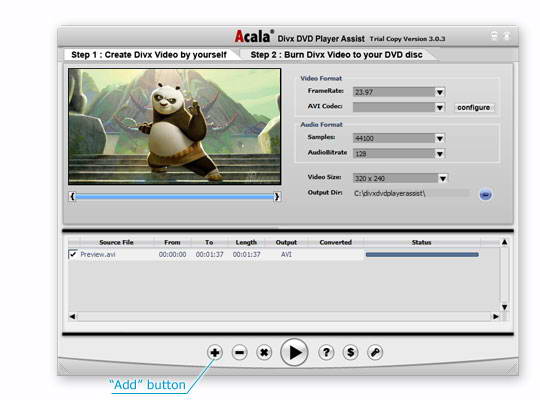
Task: Click the Source File column header
Action: click(x=116, y=243)
